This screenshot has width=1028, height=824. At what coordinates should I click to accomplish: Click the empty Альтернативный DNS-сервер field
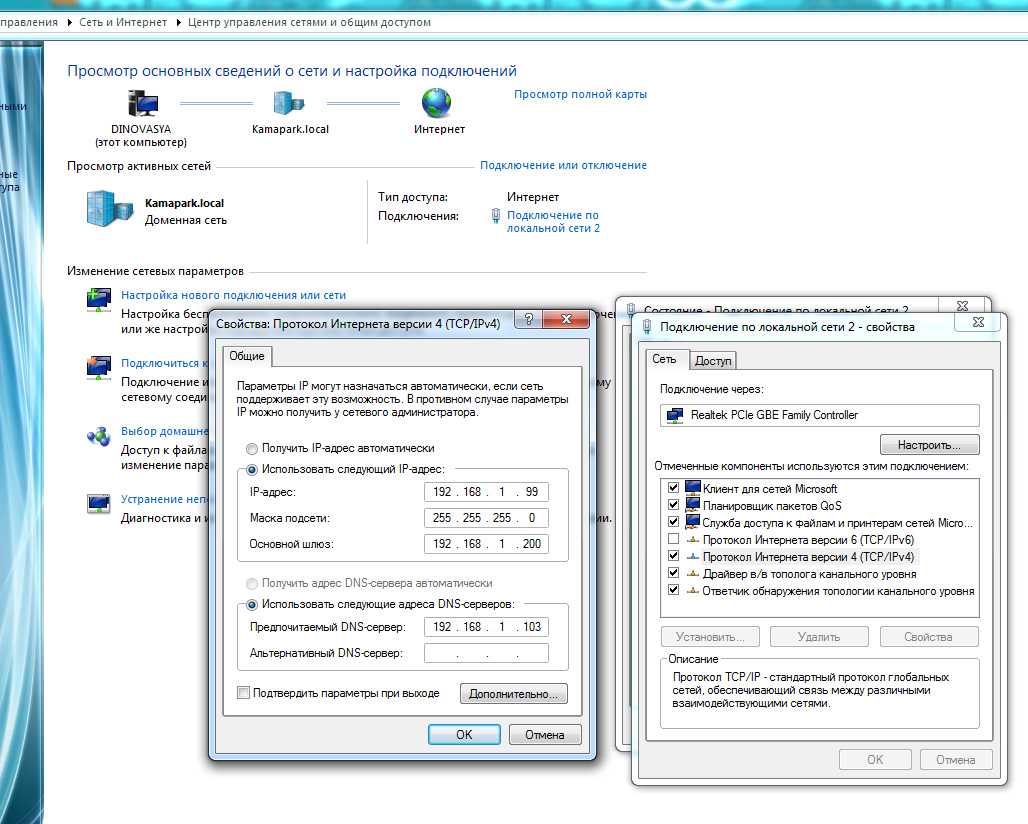[x=486, y=653]
